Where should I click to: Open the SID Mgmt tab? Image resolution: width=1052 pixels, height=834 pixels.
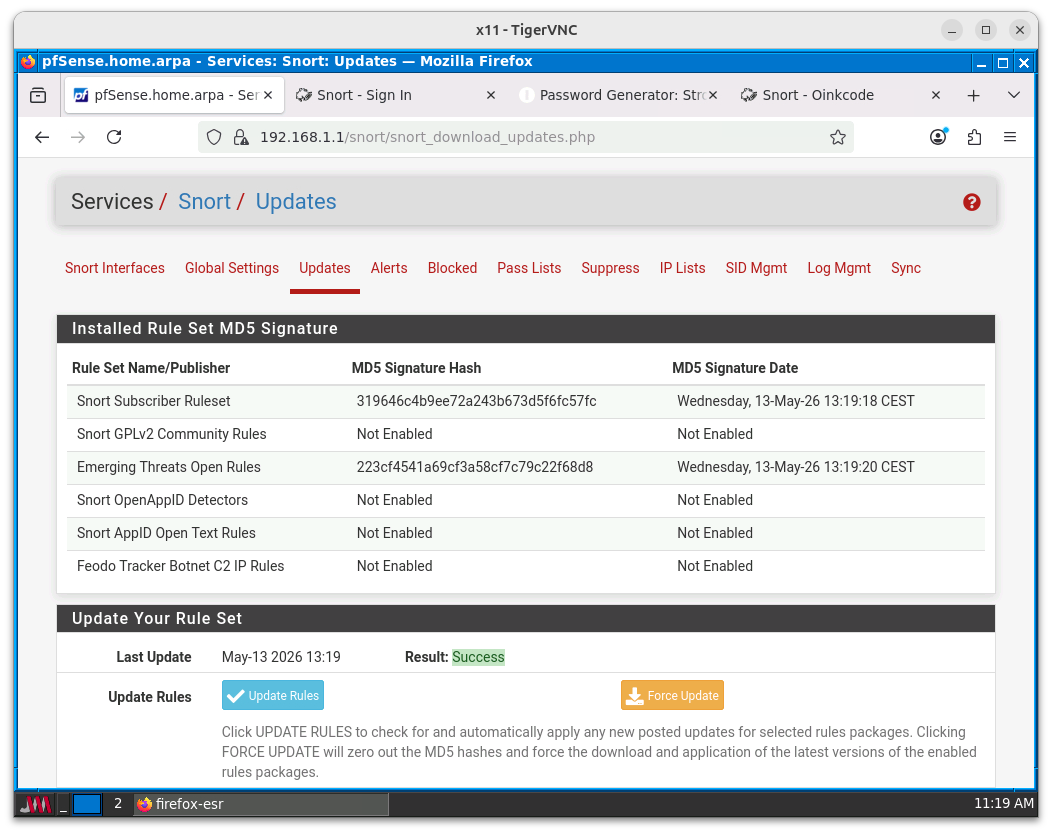pos(756,268)
